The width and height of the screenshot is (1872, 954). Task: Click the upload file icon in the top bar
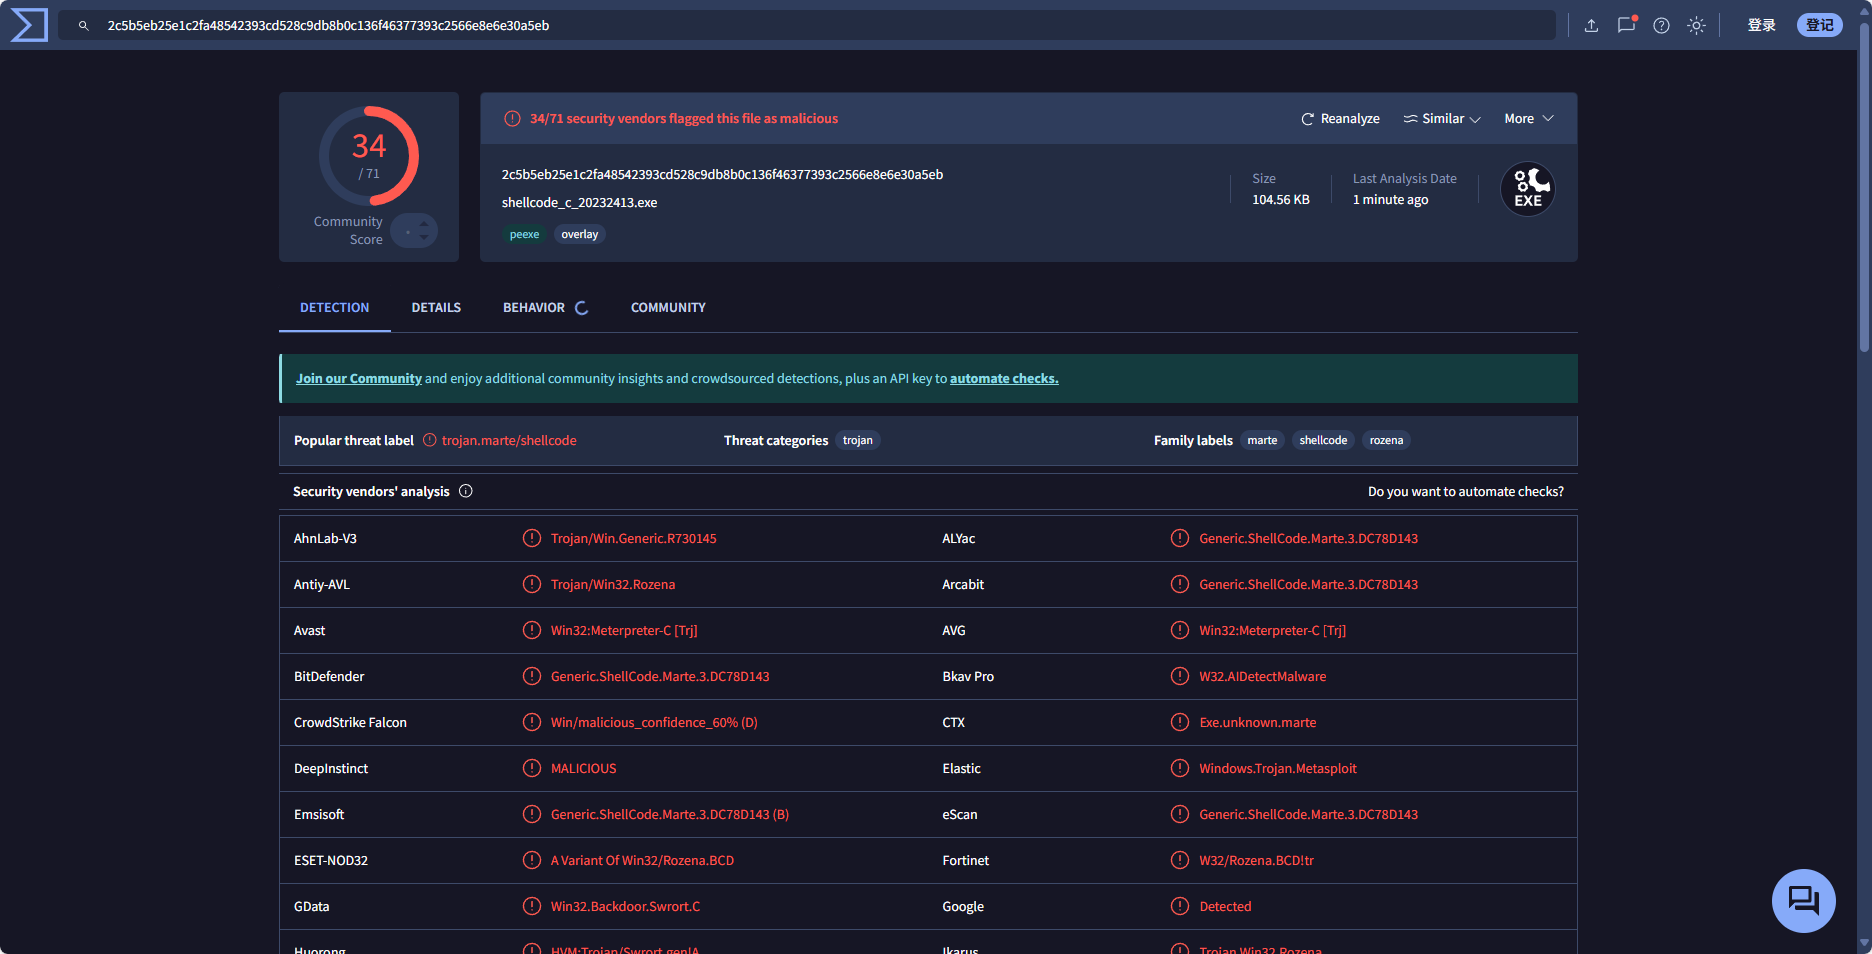[x=1591, y=26]
